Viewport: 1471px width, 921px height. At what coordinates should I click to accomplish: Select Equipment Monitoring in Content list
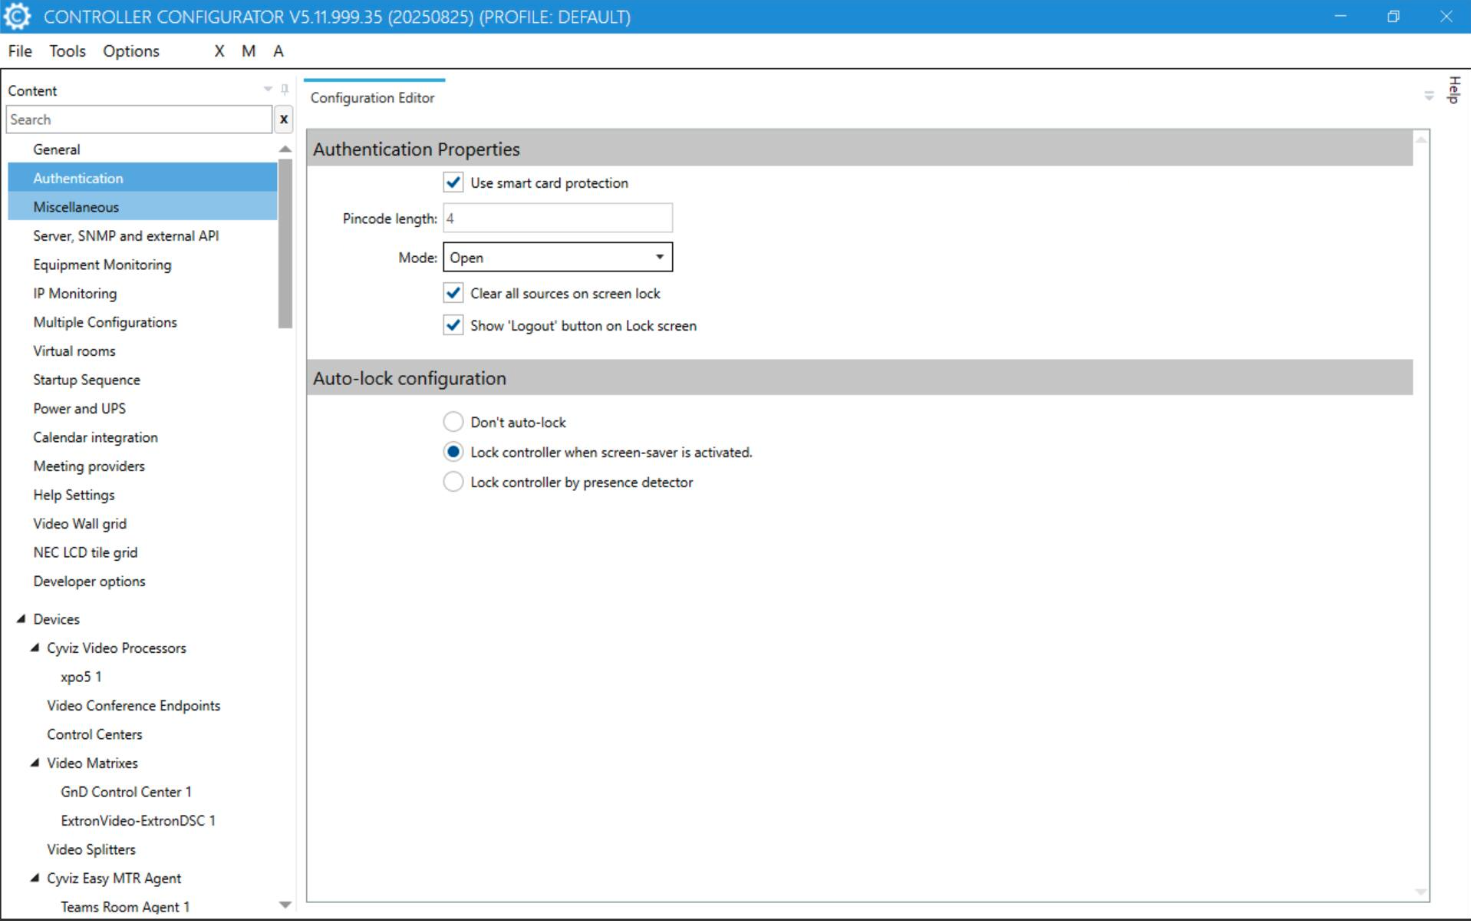102,265
